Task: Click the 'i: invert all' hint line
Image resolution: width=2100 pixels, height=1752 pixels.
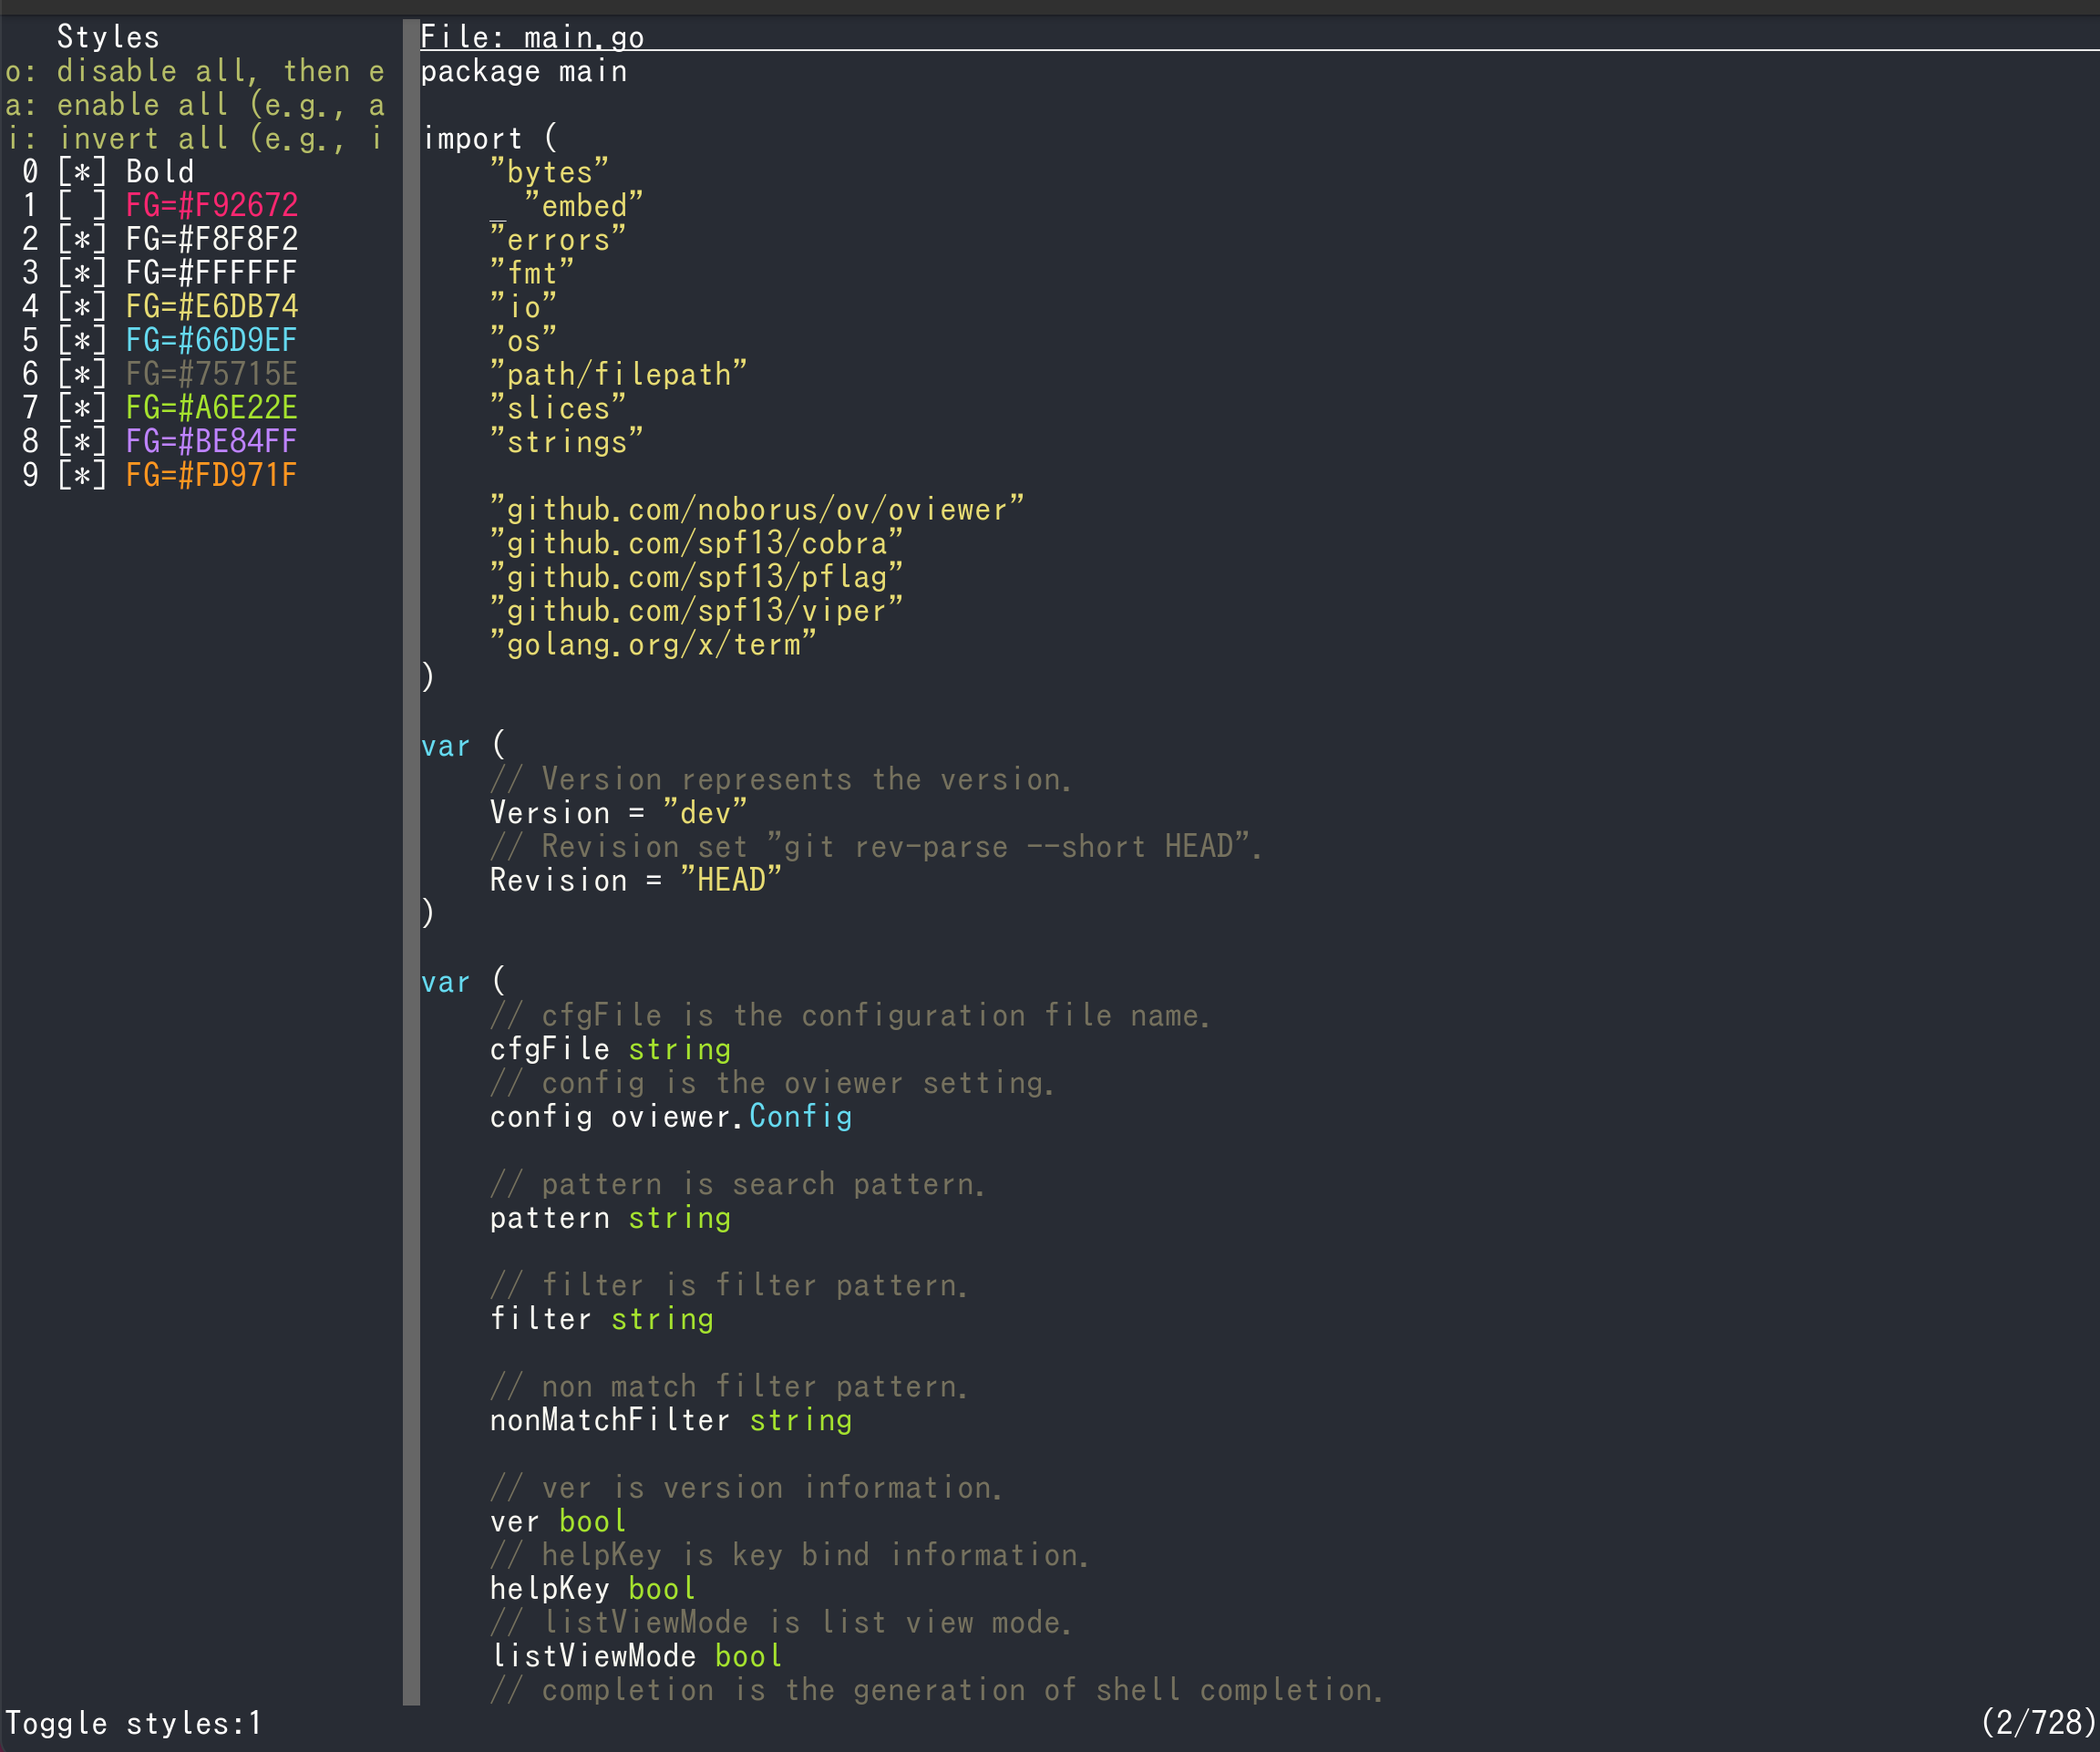Action: pos(195,139)
